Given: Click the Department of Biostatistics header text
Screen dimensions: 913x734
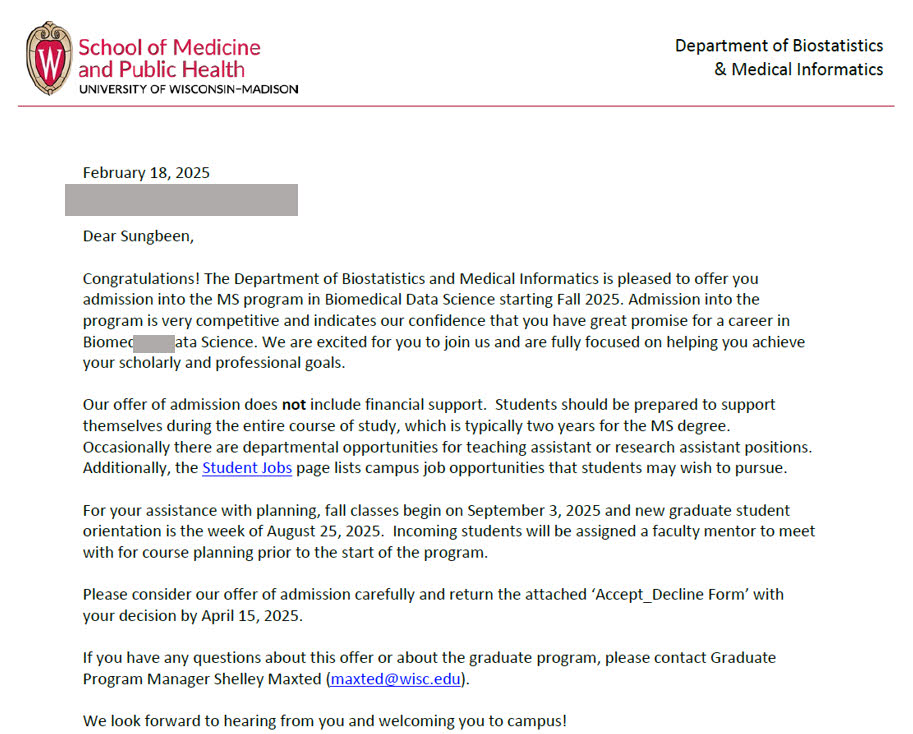Looking at the screenshot, I should 778,46.
